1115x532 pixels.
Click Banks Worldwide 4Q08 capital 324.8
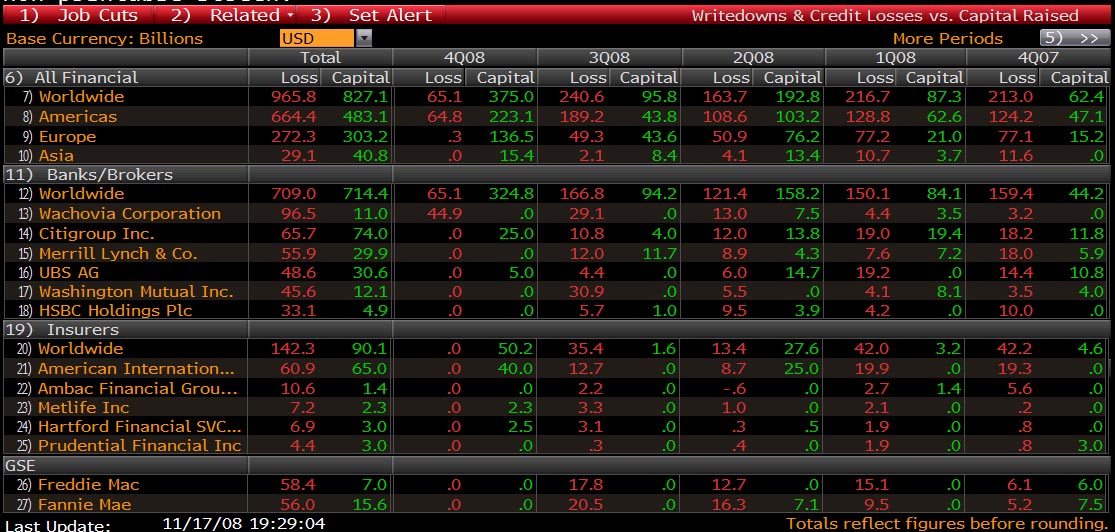(x=511, y=193)
